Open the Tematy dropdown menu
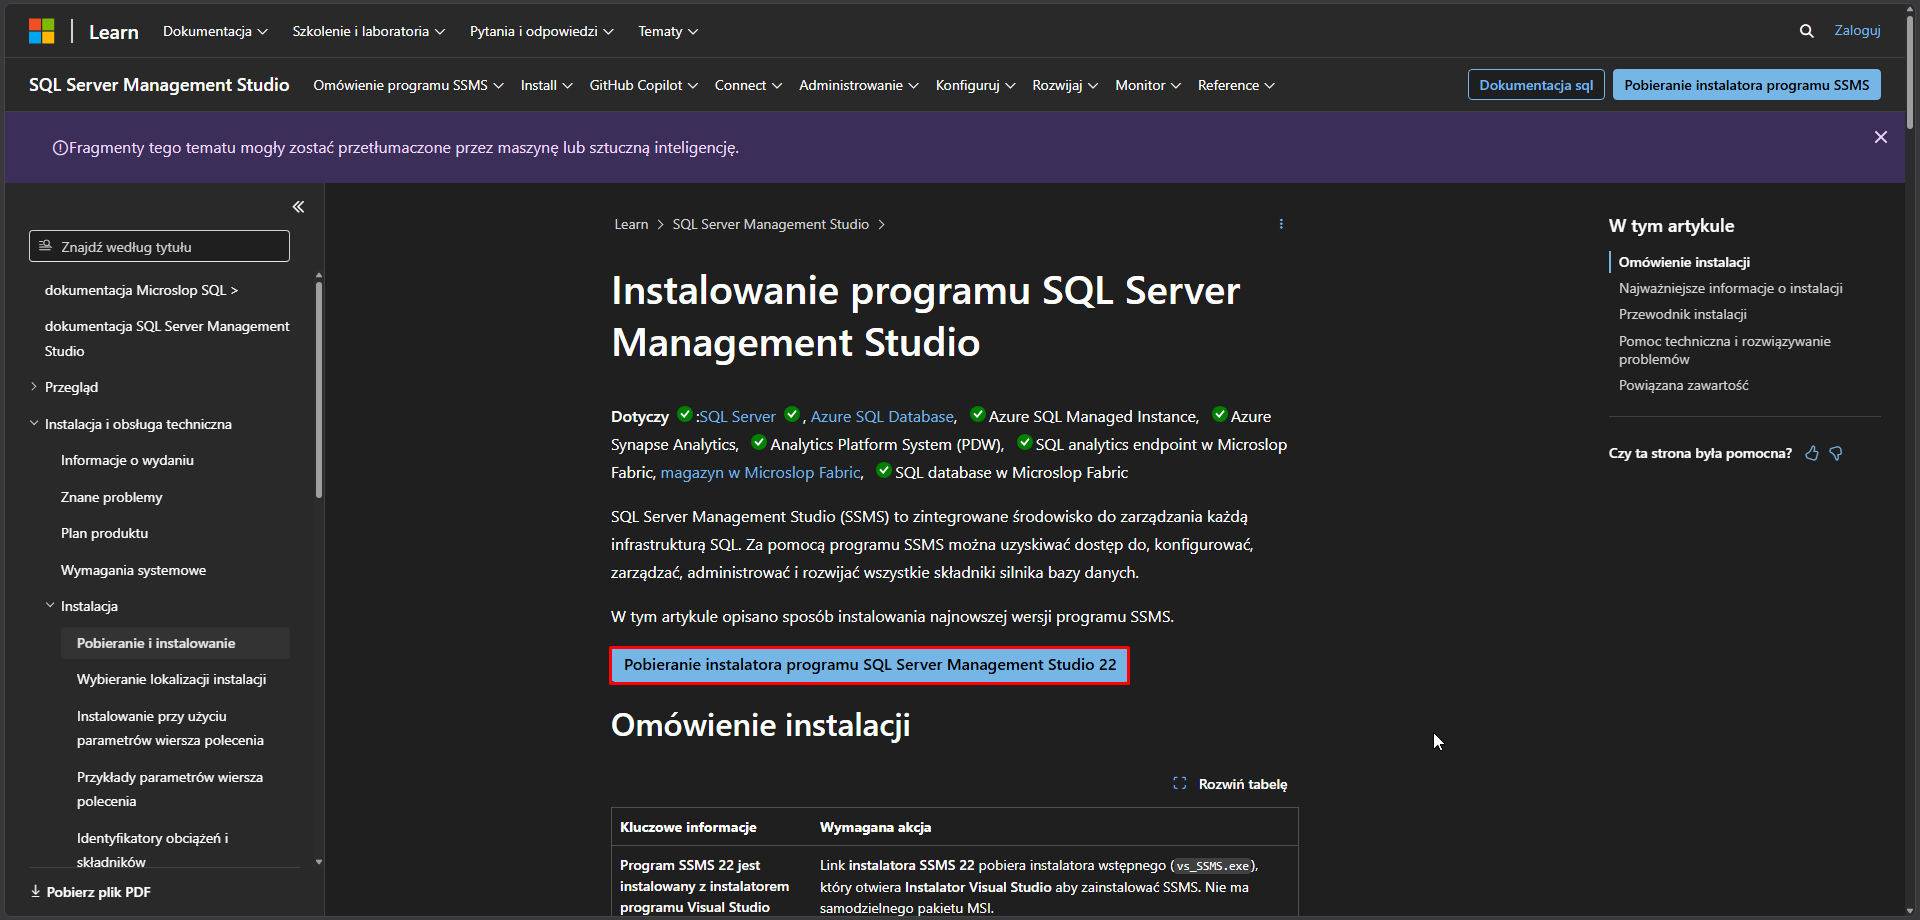The width and height of the screenshot is (1920, 920). pyautogui.click(x=668, y=31)
